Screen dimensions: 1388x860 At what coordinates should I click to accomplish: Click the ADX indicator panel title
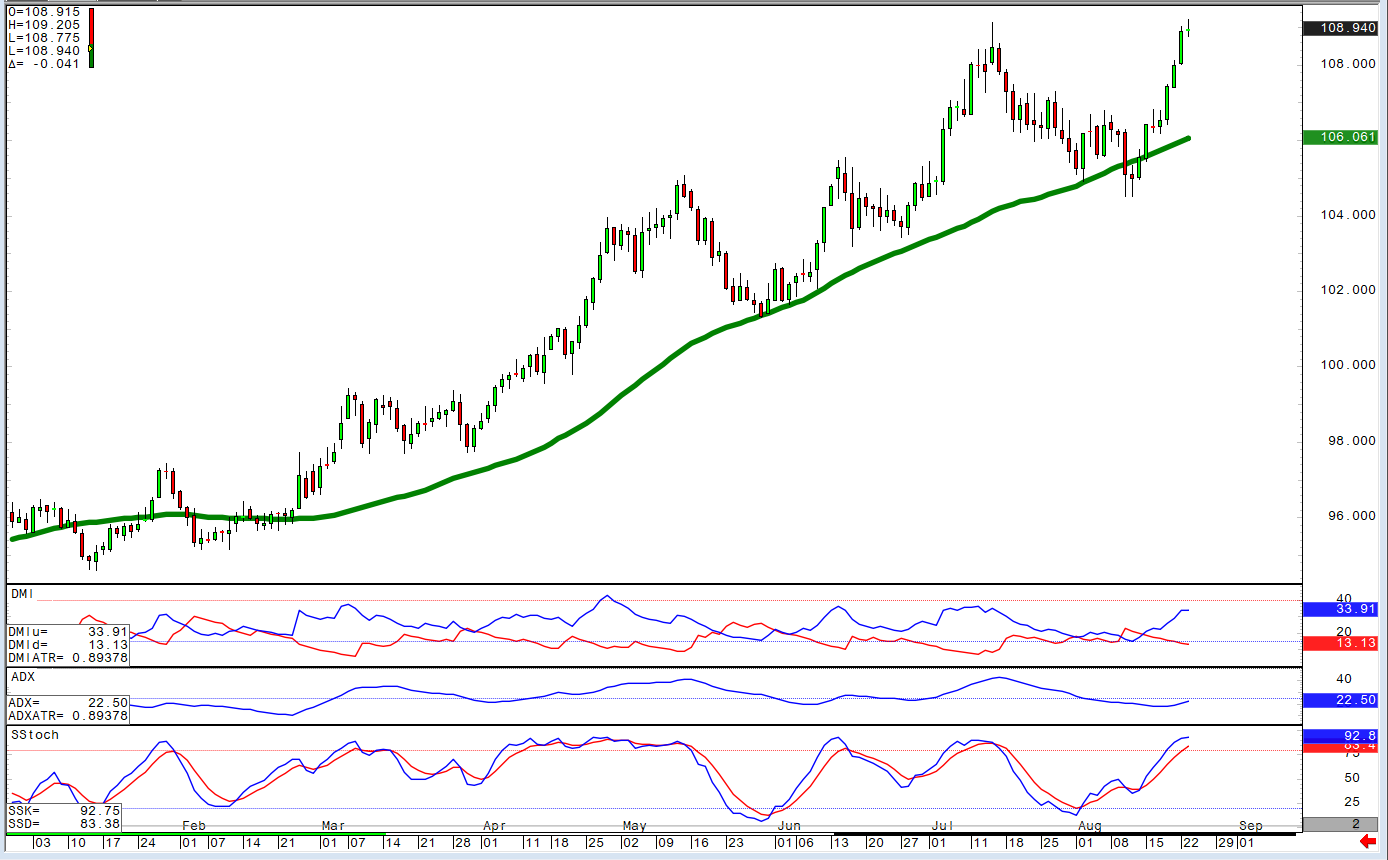22,677
